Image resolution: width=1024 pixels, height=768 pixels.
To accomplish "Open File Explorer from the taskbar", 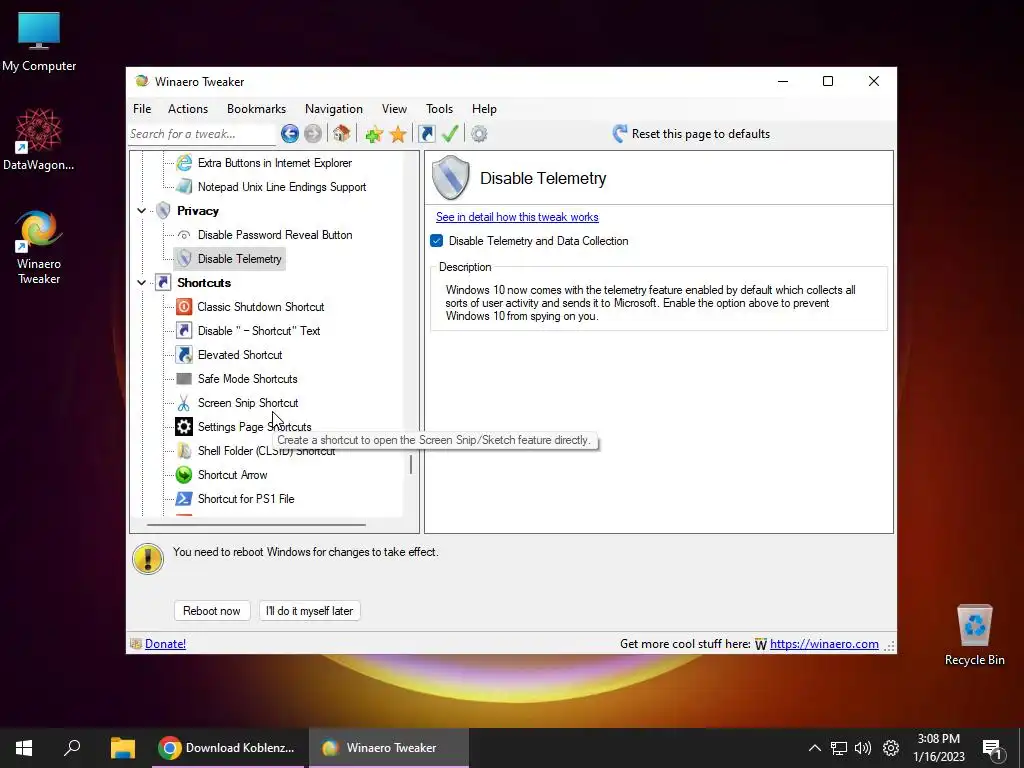I will 123,748.
